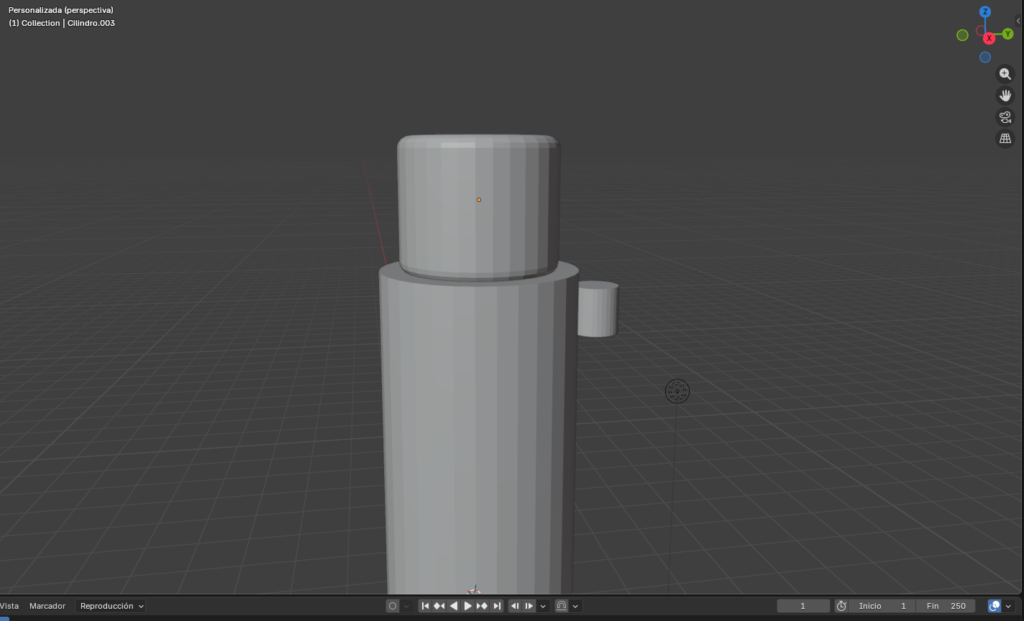The image size is (1024, 621).
Task: Switch projection using the grid perspective icon
Action: (1005, 137)
